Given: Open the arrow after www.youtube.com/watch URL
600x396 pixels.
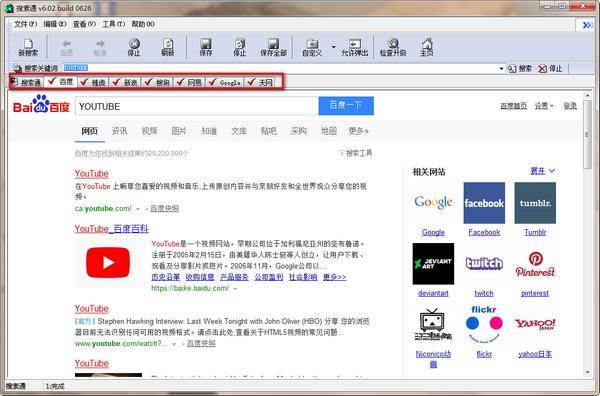Looking at the screenshot, I should pyautogui.click(x=174, y=344).
